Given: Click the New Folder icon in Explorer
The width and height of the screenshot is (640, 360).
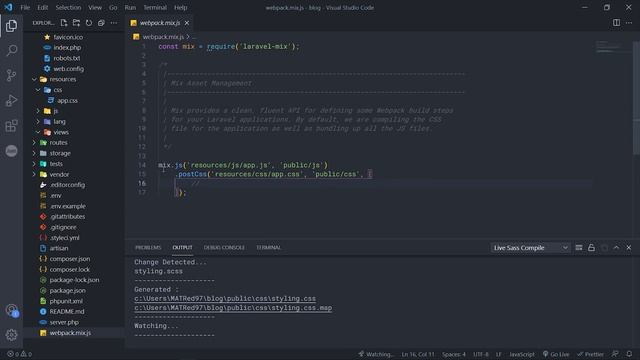Looking at the screenshot, I should coord(76,23).
